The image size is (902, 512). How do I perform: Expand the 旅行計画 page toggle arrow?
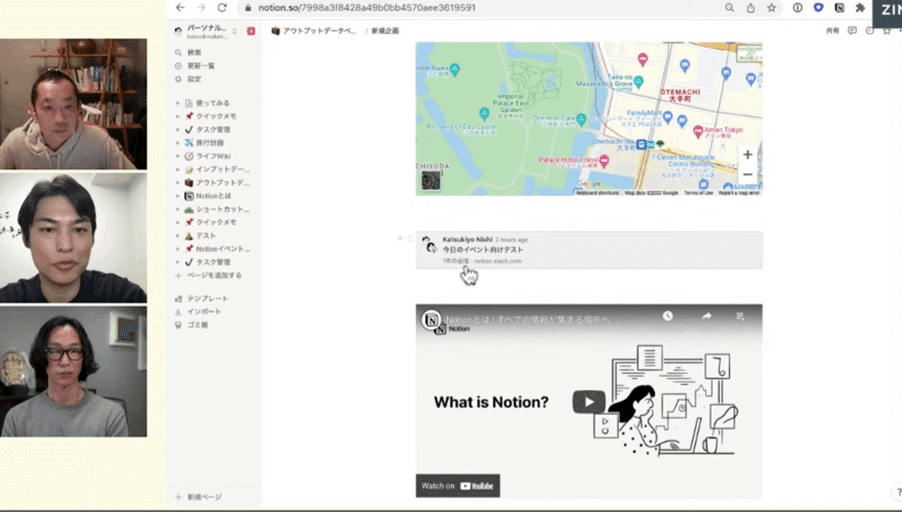tap(178, 143)
